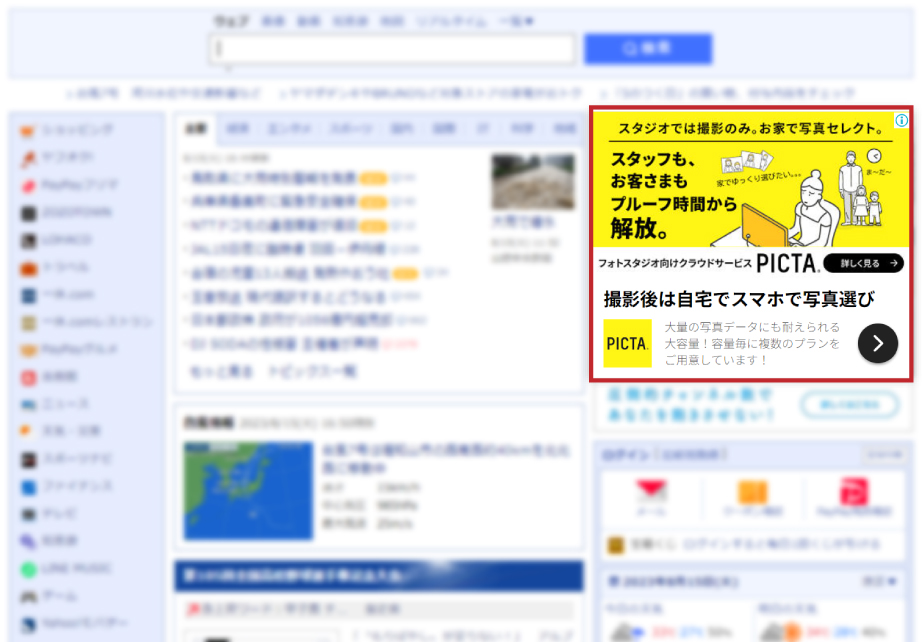Screen dimensions: 922x642
Task: Open the top news photo thumbnail
Action: pyautogui.click(x=533, y=182)
